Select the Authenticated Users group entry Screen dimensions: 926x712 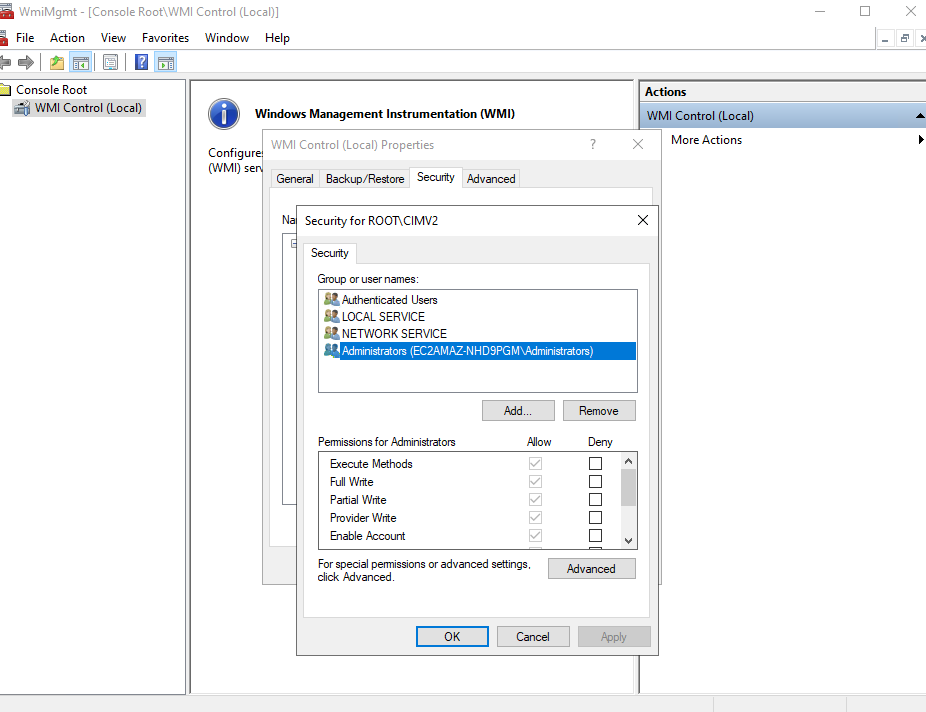tap(389, 300)
